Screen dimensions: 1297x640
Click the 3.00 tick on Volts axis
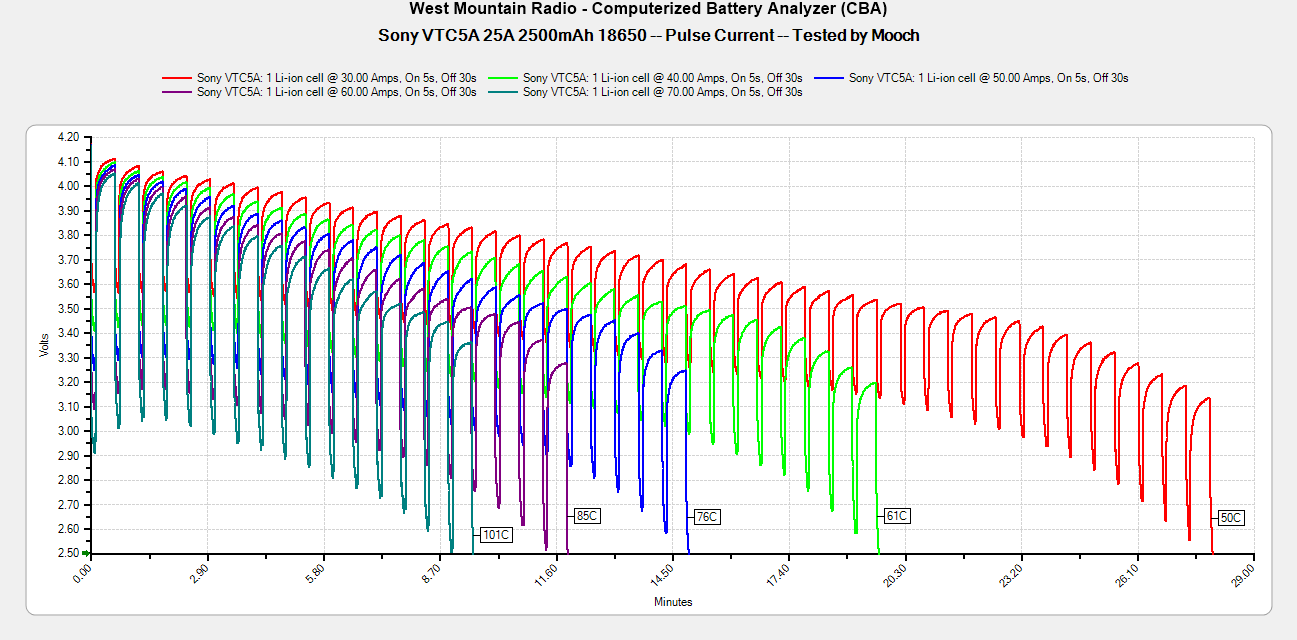click(x=68, y=431)
